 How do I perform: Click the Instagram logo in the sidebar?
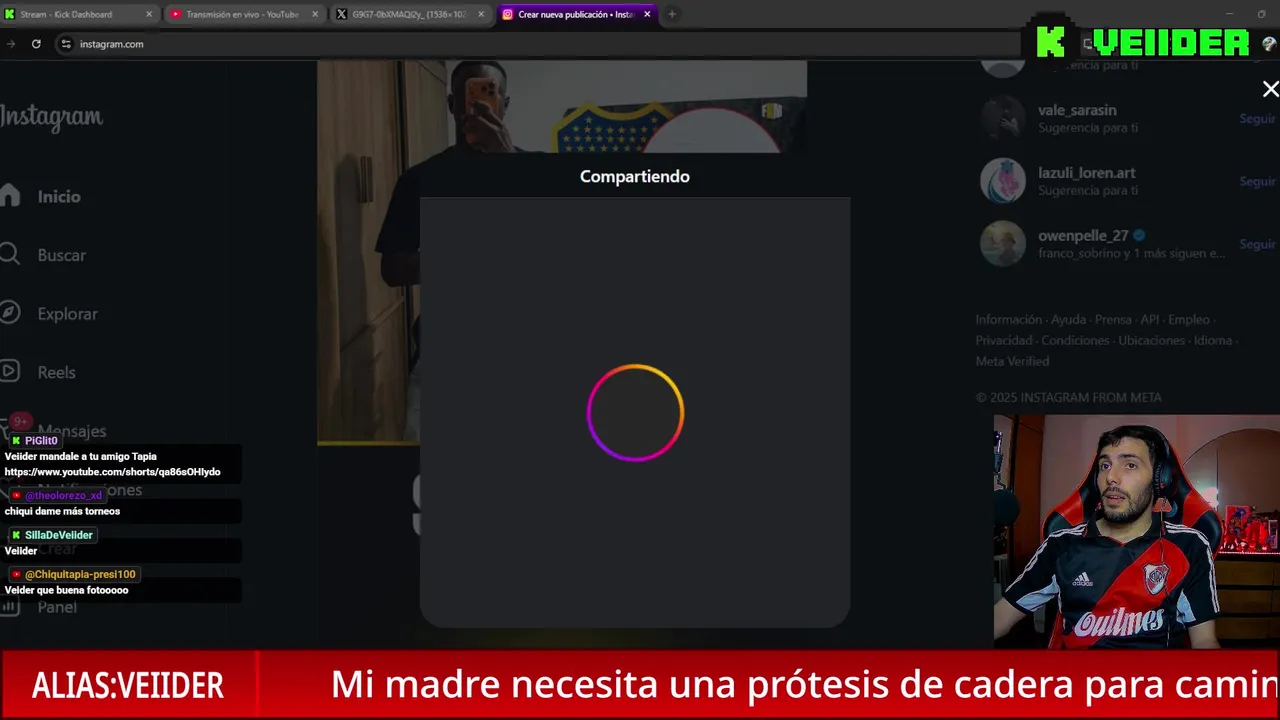(51, 117)
